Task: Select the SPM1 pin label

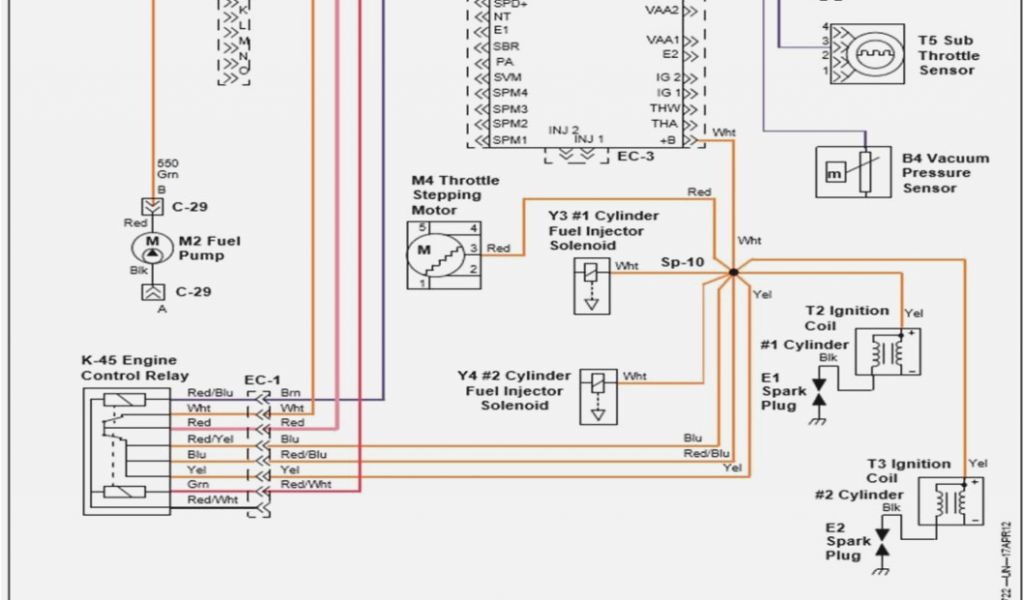Action: click(x=510, y=140)
